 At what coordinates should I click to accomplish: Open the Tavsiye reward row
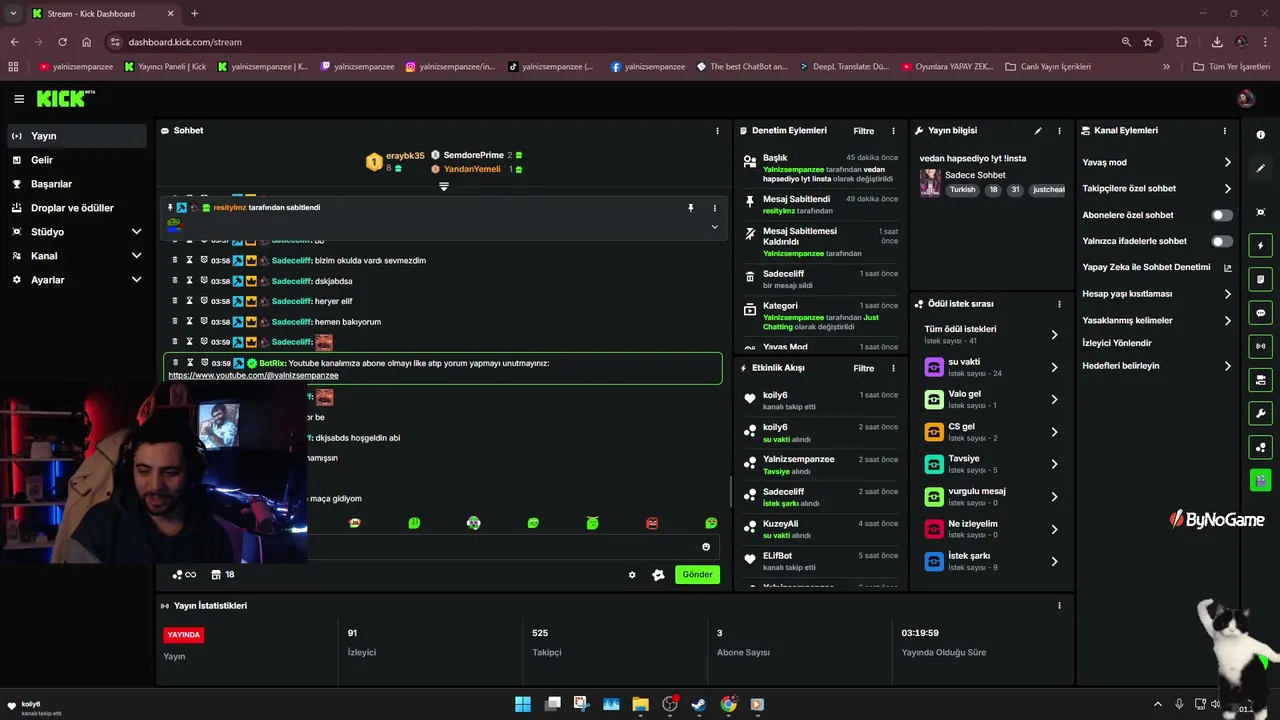(991, 464)
